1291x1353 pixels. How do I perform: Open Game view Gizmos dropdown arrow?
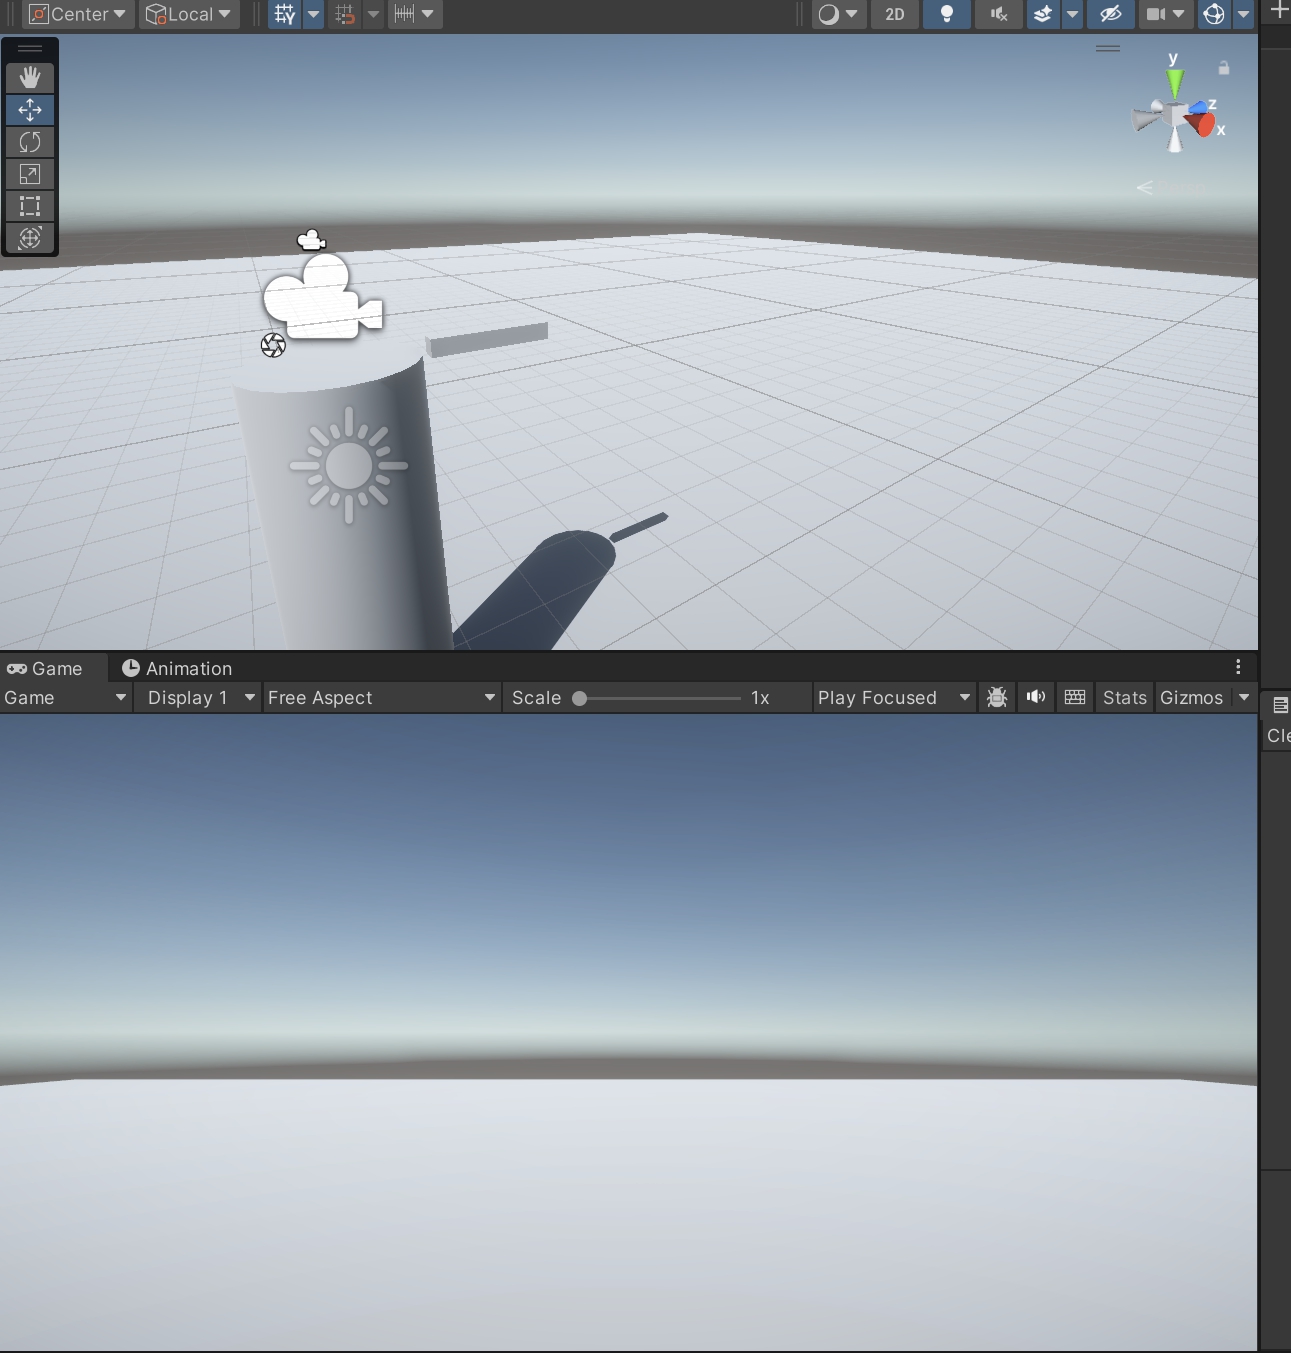tap(1244, 697)
